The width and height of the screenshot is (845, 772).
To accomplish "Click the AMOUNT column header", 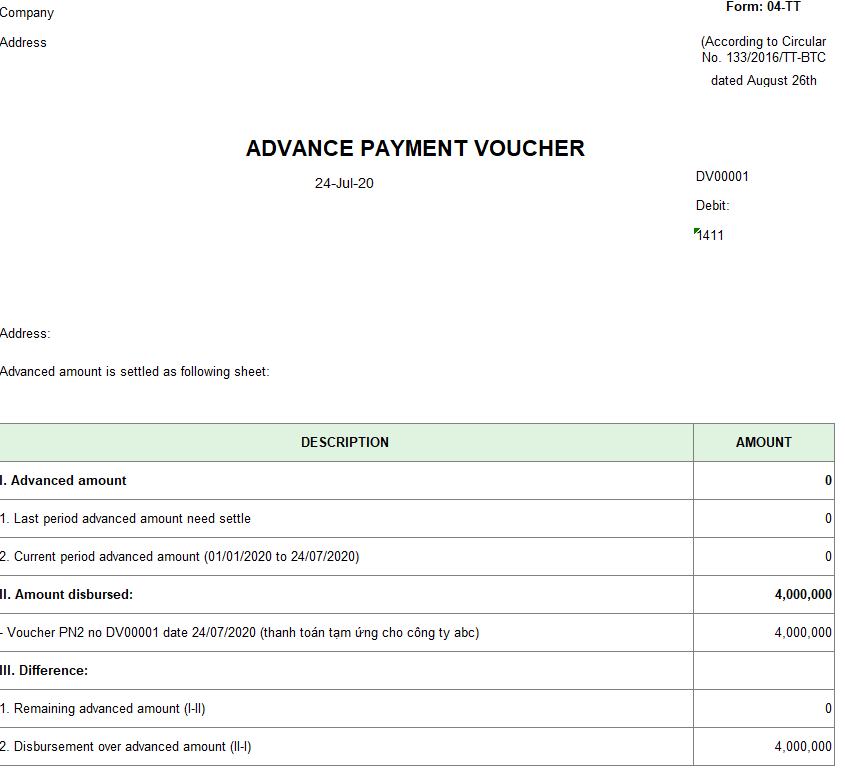I will click(763, 442).
